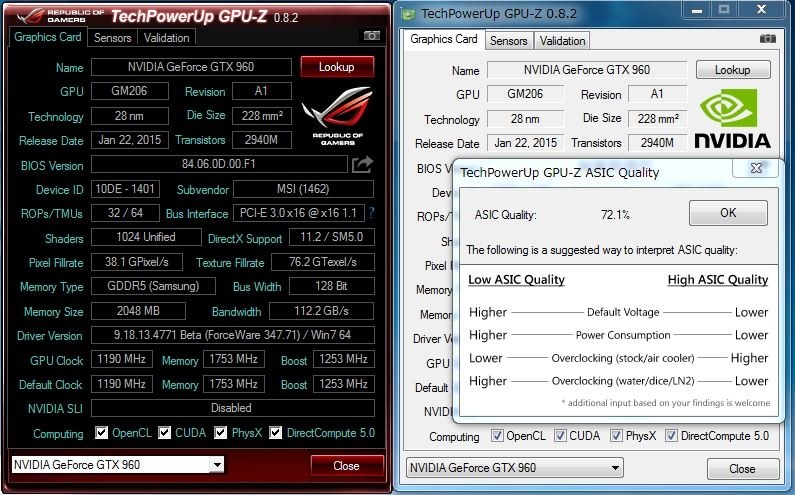The height and width of the screenshot is (495, 795).
Task: Toggle CUDA checkbox in standard GPU-Z window
Action: point(560,436)
